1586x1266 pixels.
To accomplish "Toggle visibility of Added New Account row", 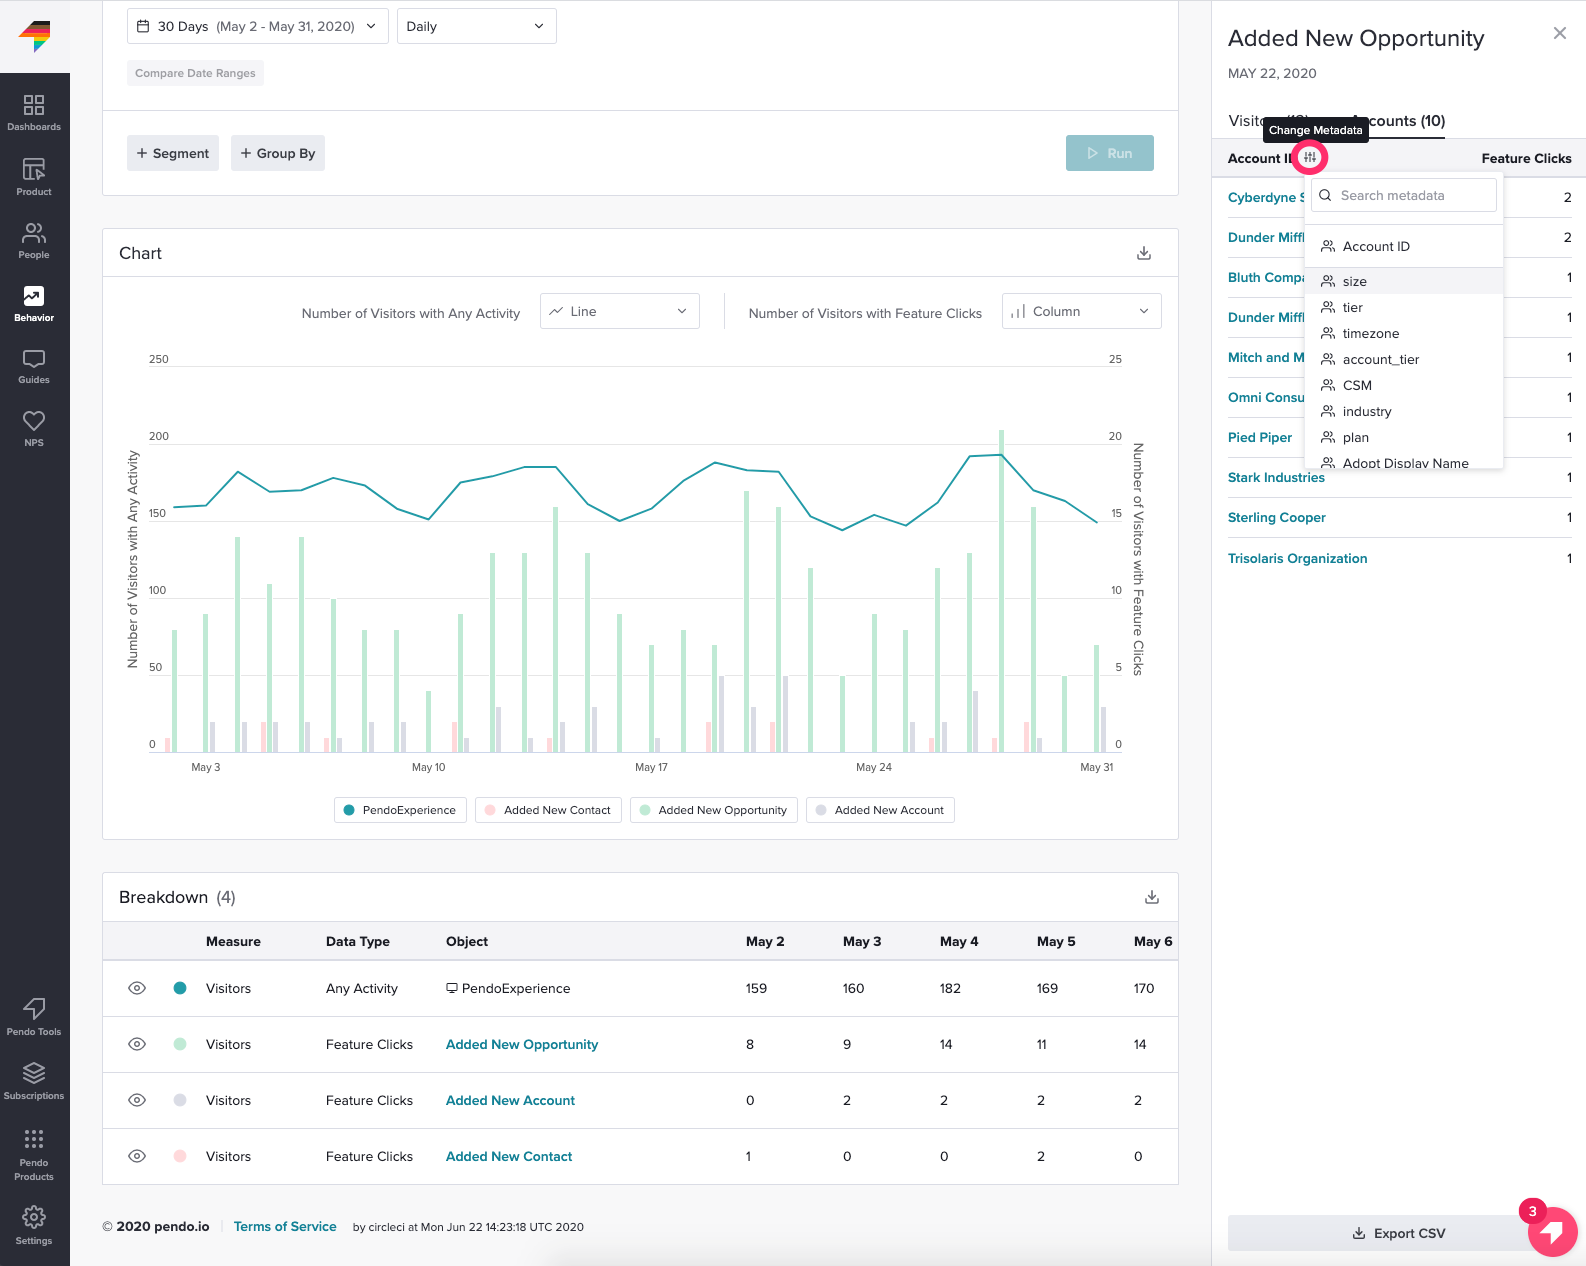I will pos(137,1100).
